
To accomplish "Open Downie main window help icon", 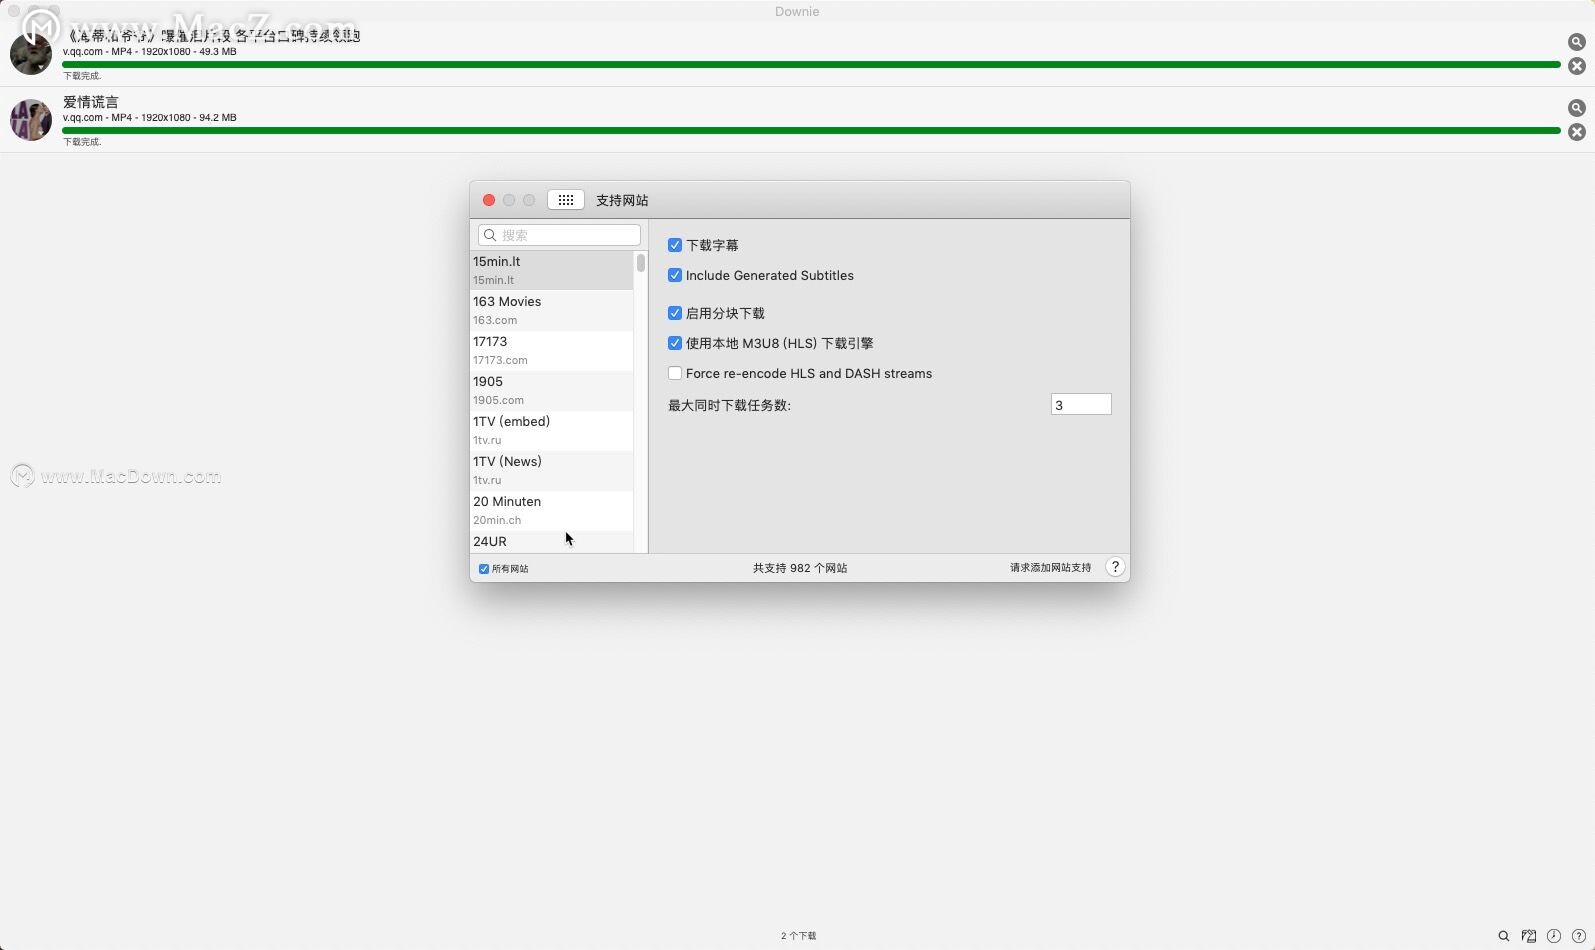I will [x=1579, y=936].
